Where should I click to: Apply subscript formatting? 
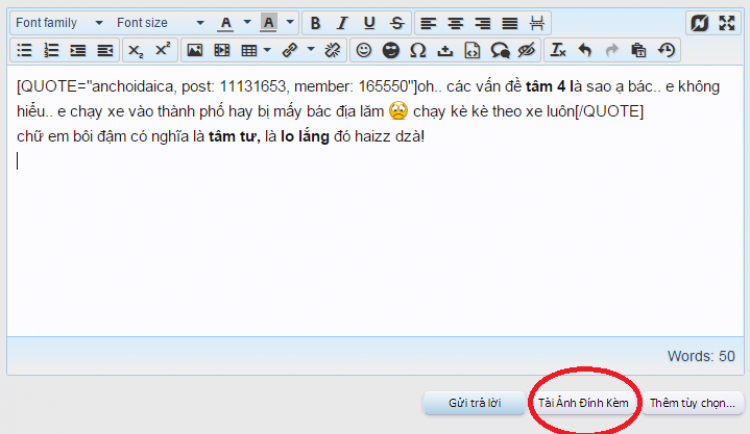[136, 50]
